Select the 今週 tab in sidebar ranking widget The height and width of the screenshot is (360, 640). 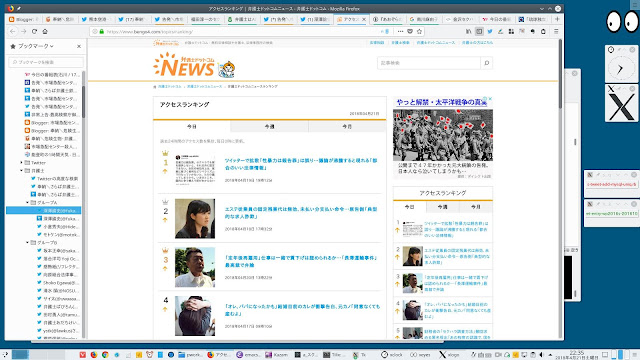pos(442,207)
